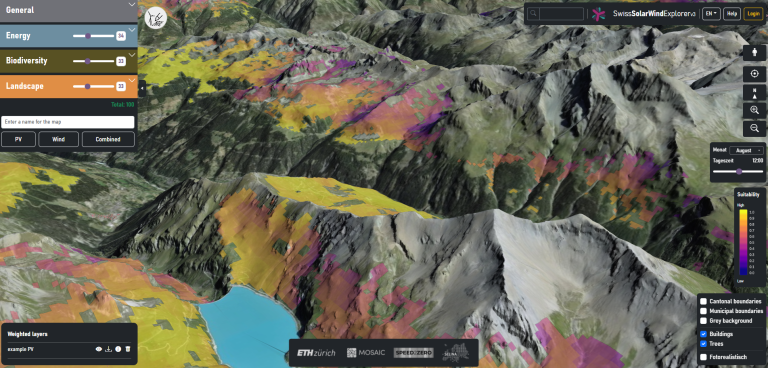Image resolution: width=768 pixels, height=368 pixels.
Task: Click the 'example PV' layer name
Action: [x=21, y=349]
